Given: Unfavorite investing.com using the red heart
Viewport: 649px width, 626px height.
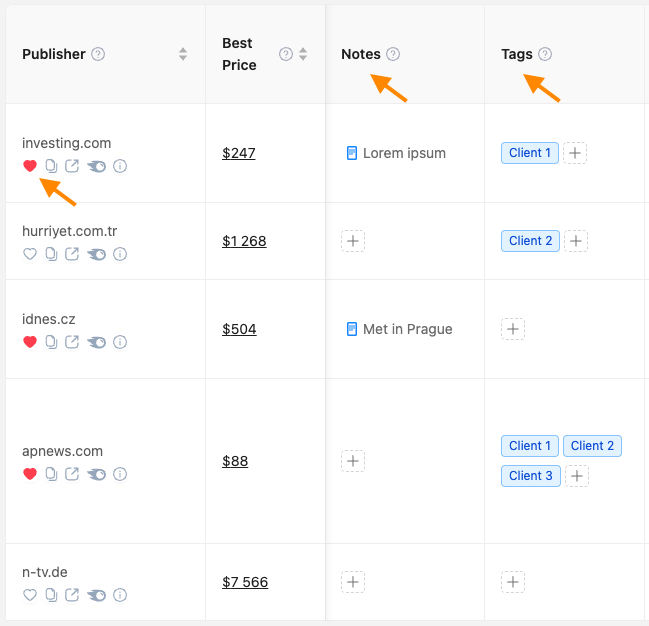Looking at the screenshot, I should pos(30,166).
